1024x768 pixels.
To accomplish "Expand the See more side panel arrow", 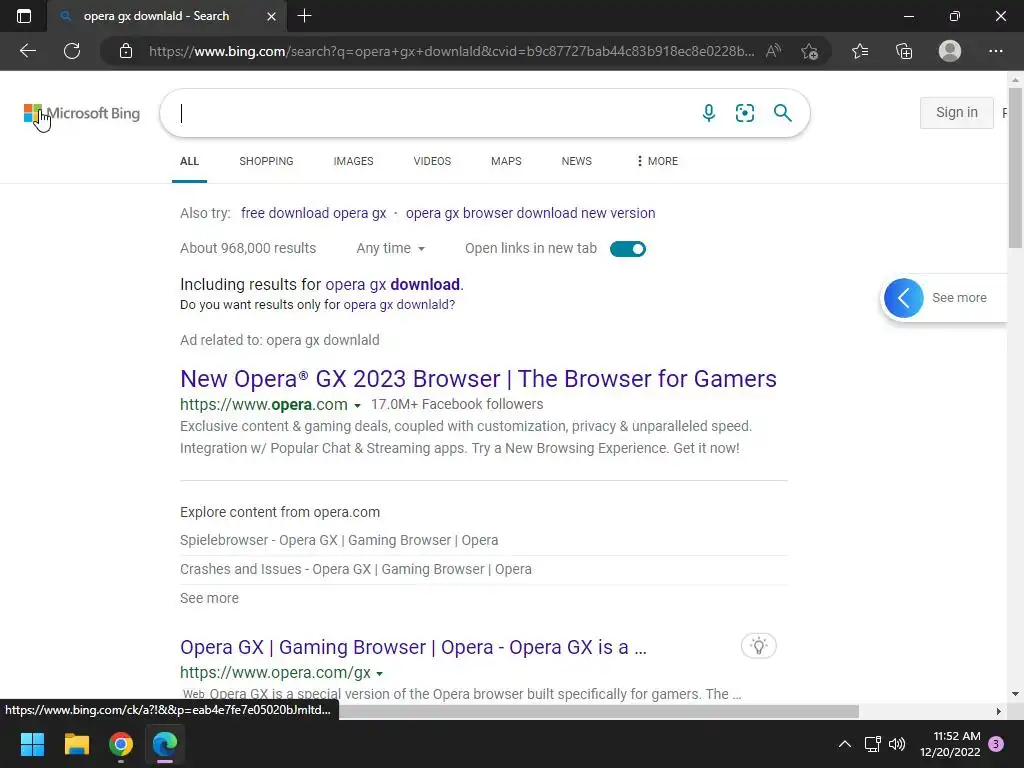I will pyautogui.click(x=904, y=298).
